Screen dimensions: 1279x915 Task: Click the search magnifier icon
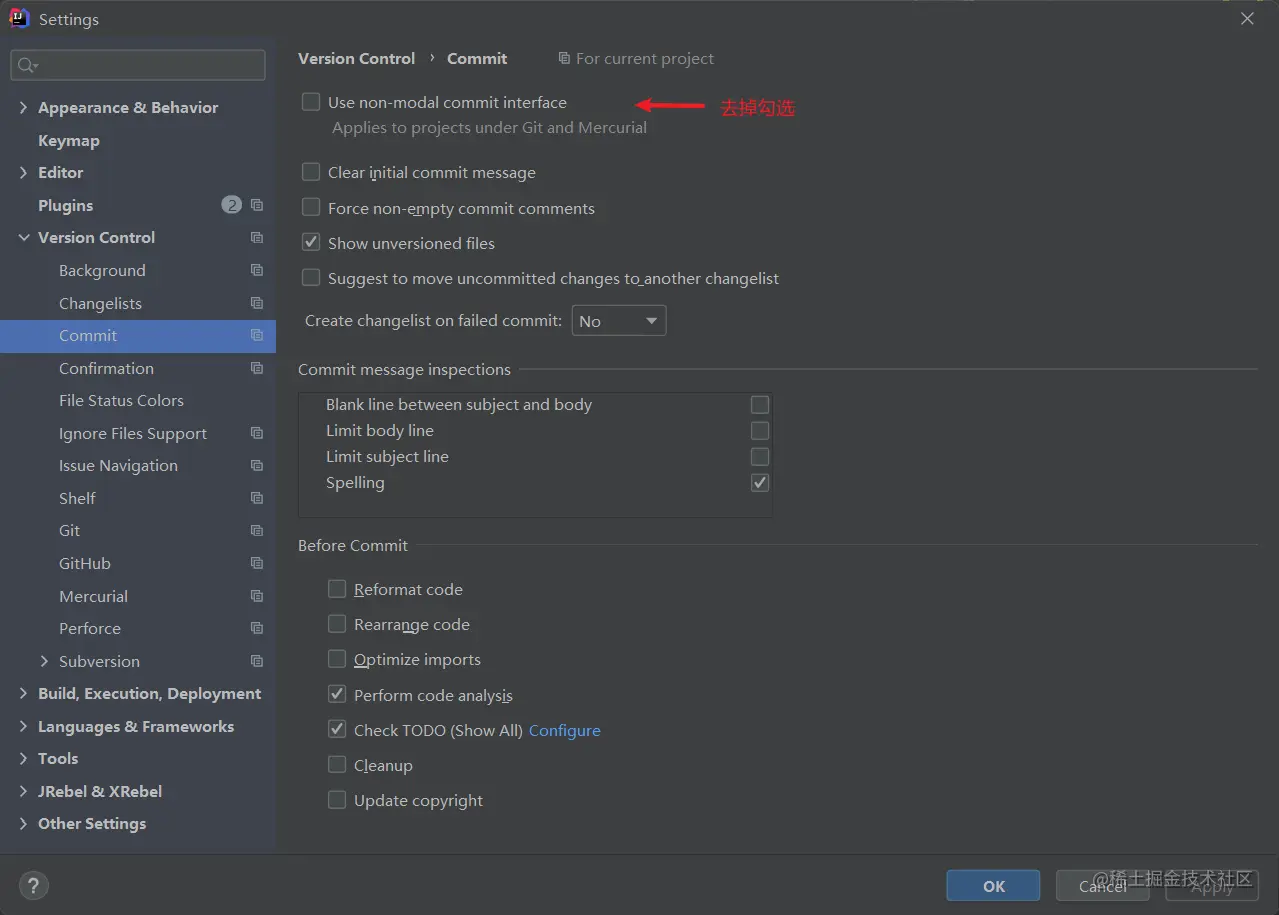click(x=26, y=65)
